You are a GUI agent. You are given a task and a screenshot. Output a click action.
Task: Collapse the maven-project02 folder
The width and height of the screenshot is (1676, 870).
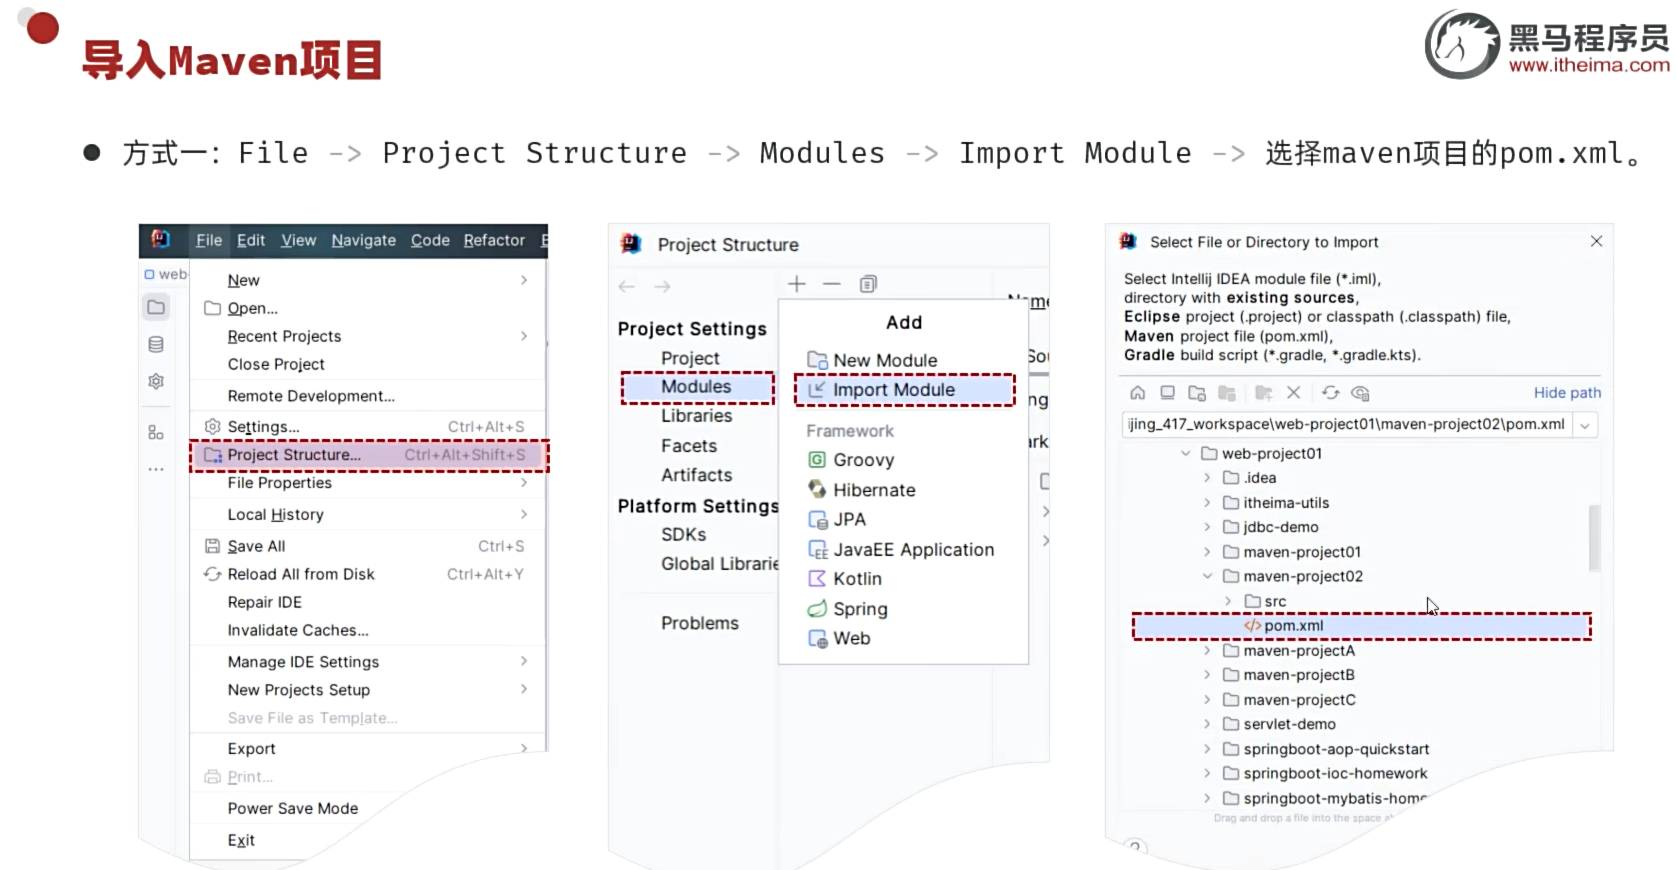coord(1207,576)
